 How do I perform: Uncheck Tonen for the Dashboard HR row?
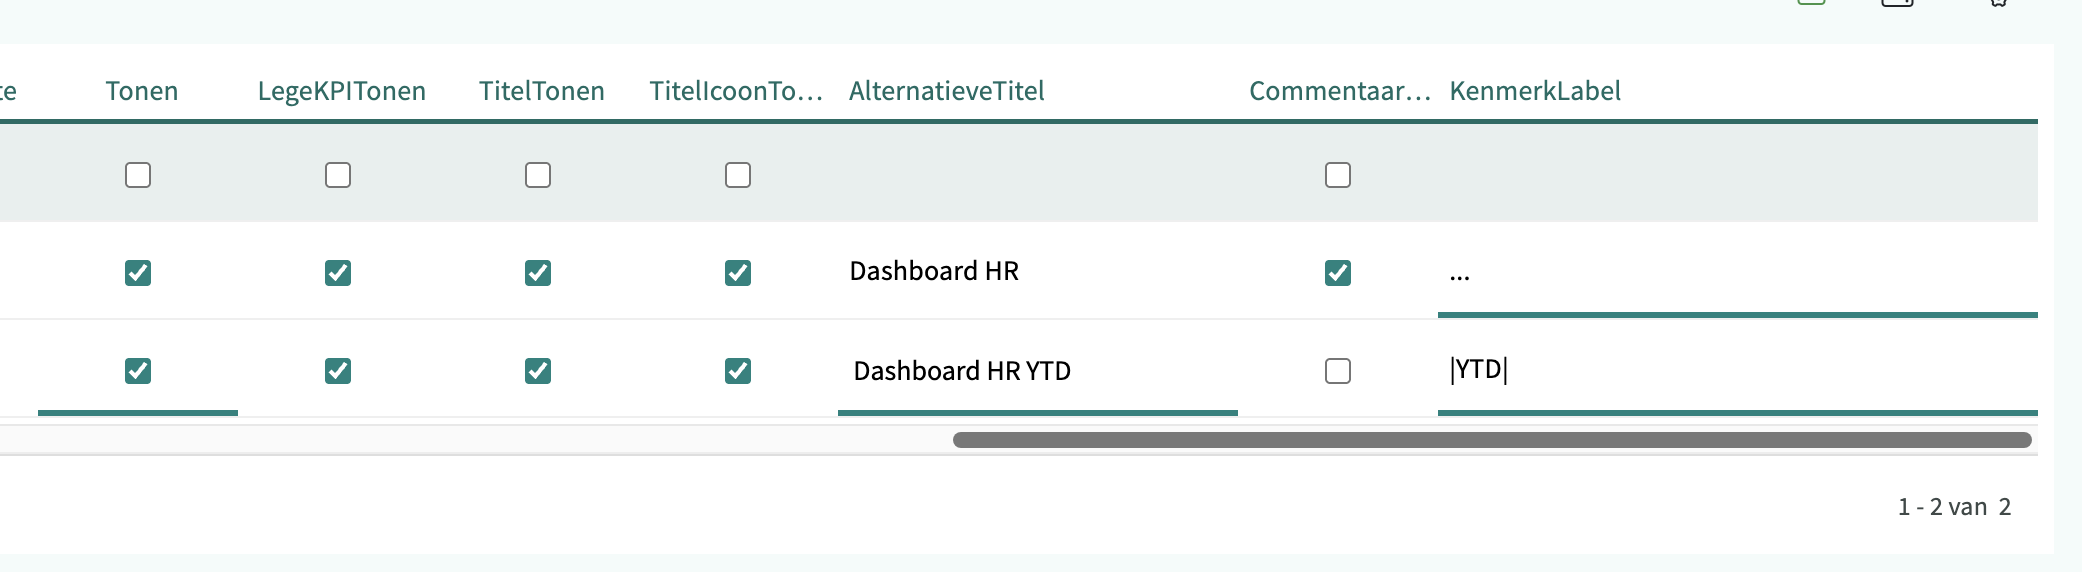[x=138, y=272]
